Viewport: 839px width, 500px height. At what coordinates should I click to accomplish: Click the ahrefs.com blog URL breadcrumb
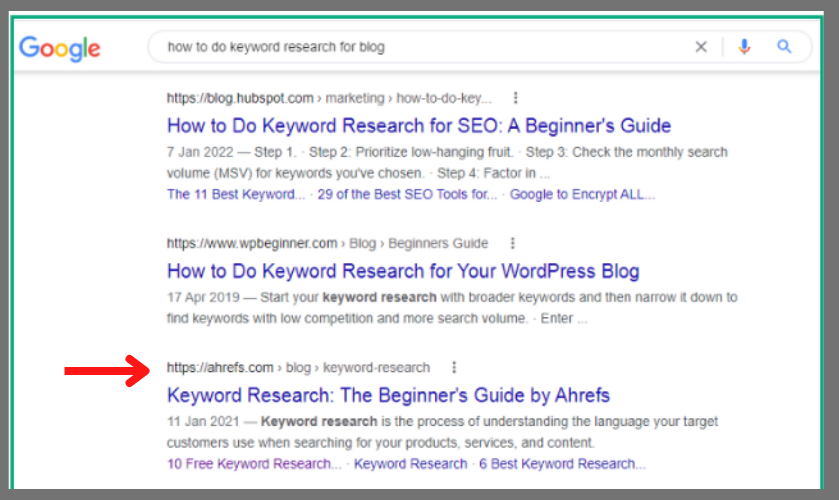(x=298, y=368)
